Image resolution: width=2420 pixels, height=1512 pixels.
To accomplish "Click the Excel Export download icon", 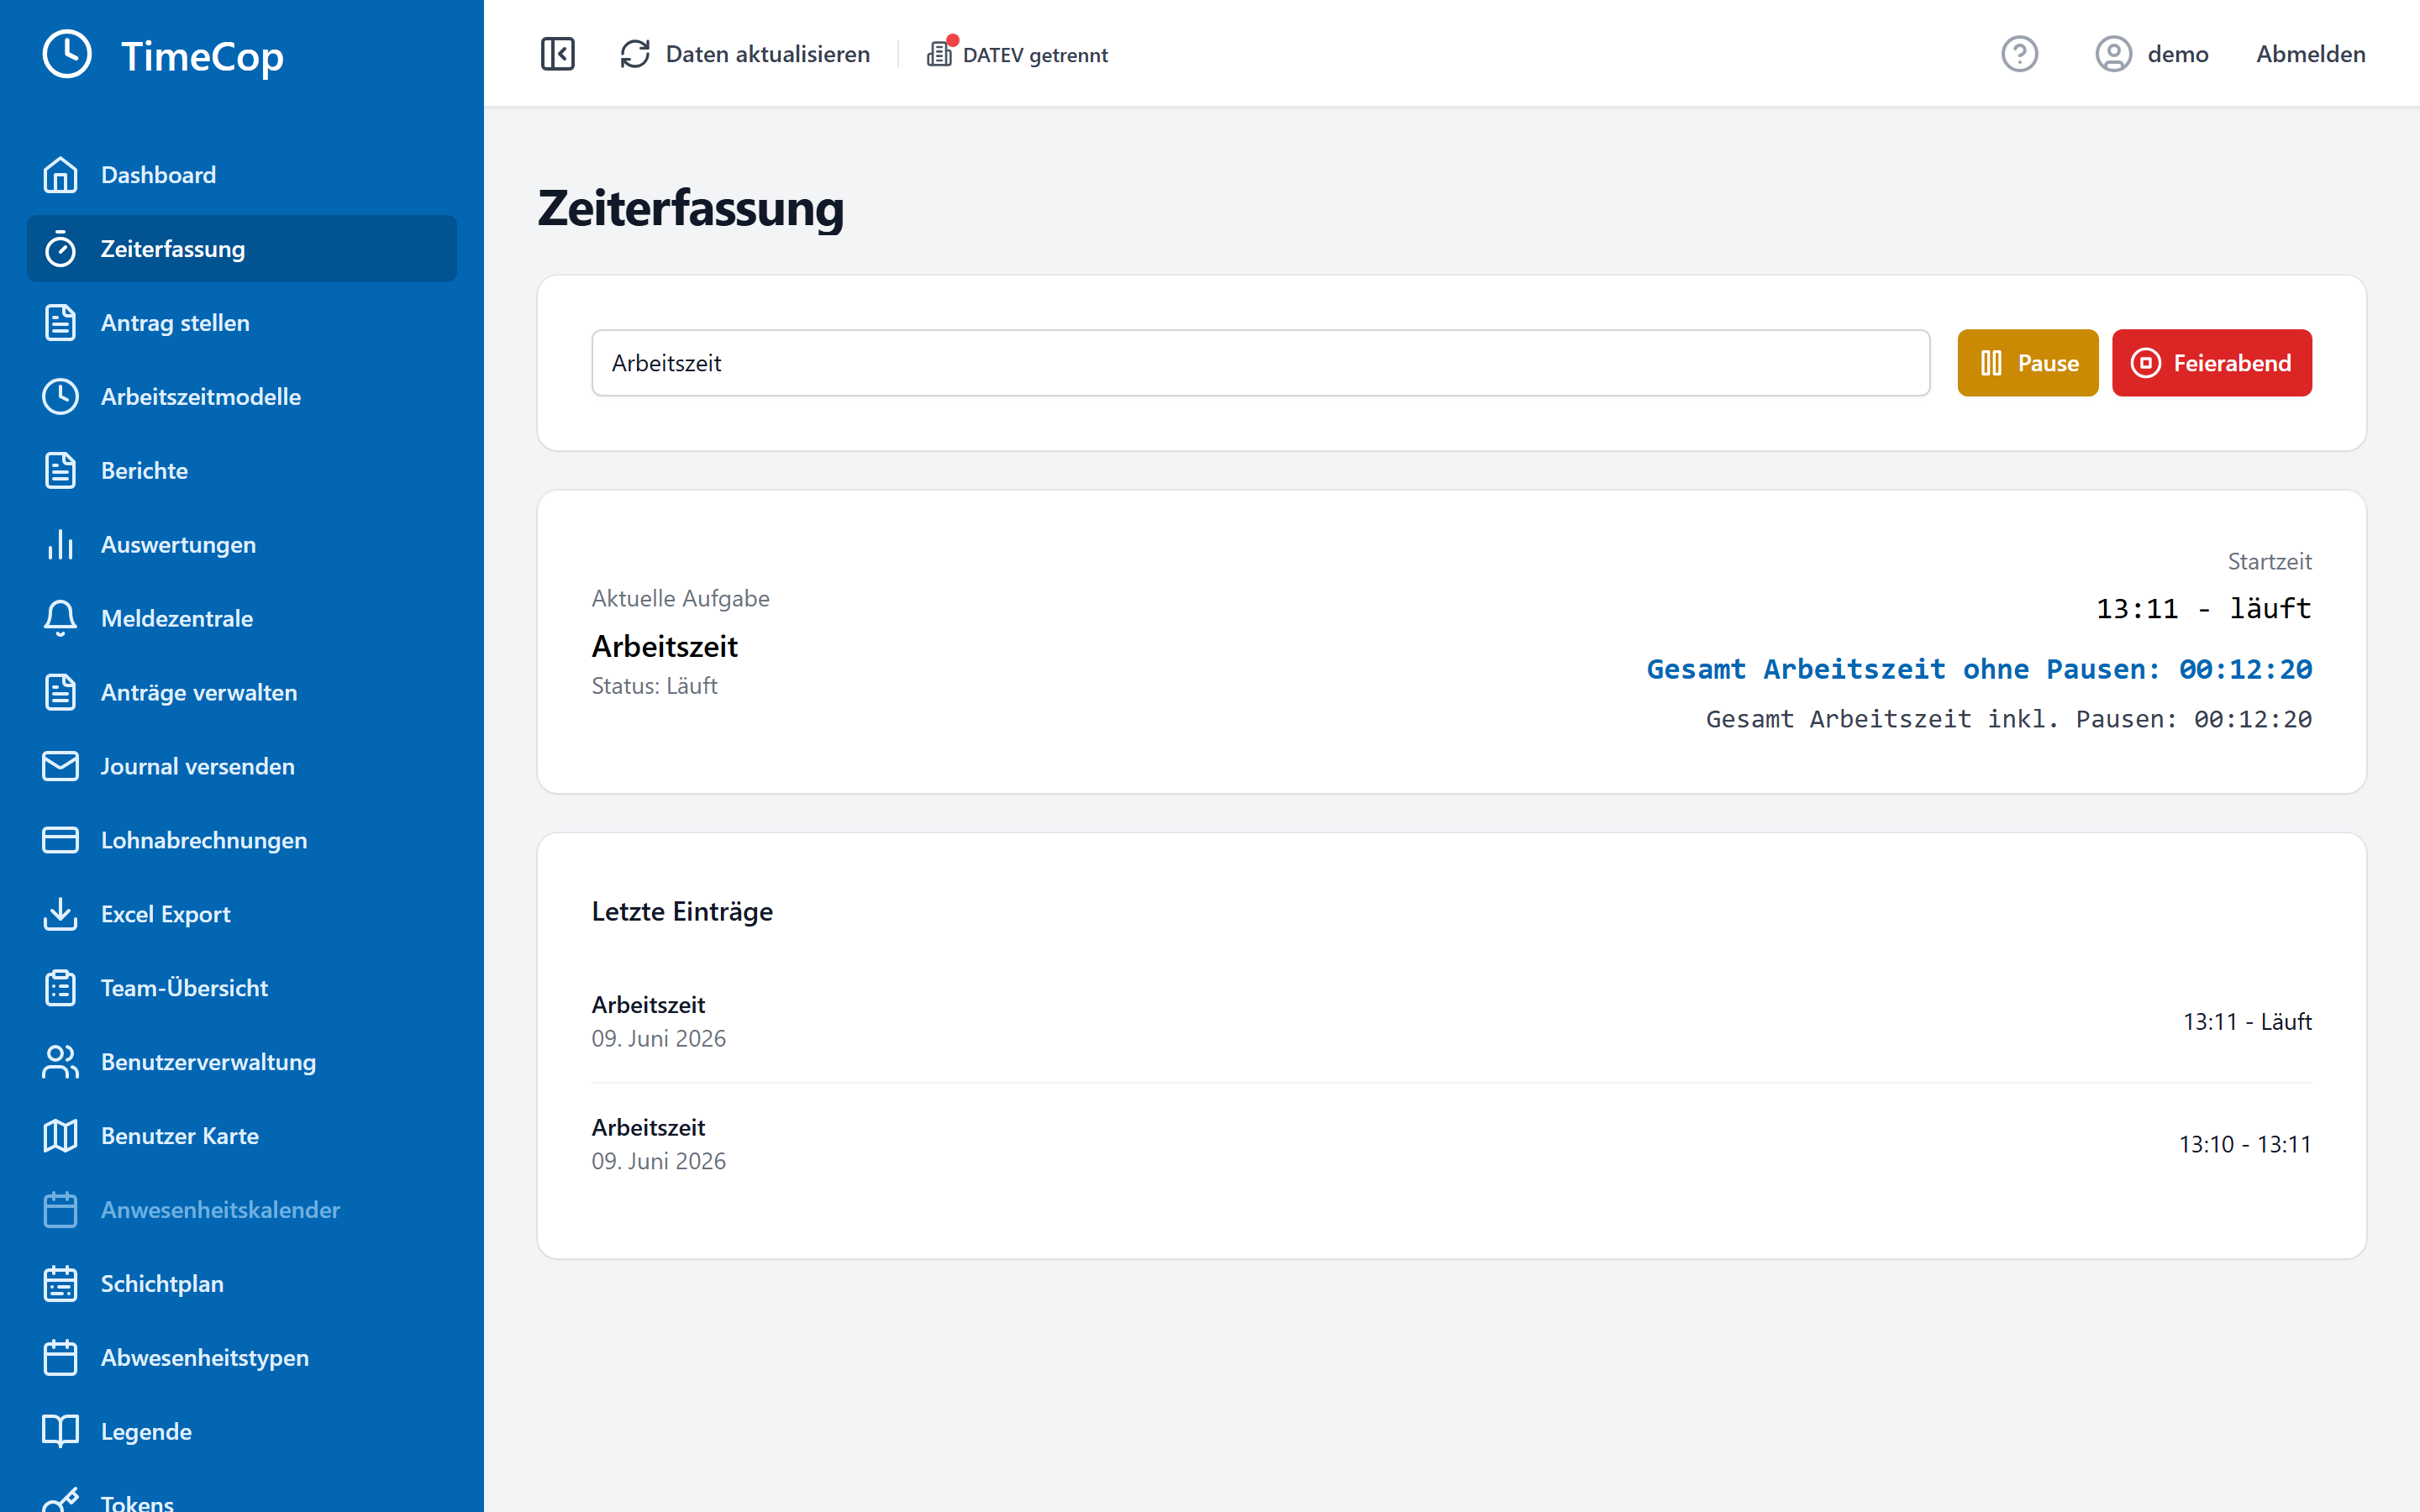I will pos(60,915).
